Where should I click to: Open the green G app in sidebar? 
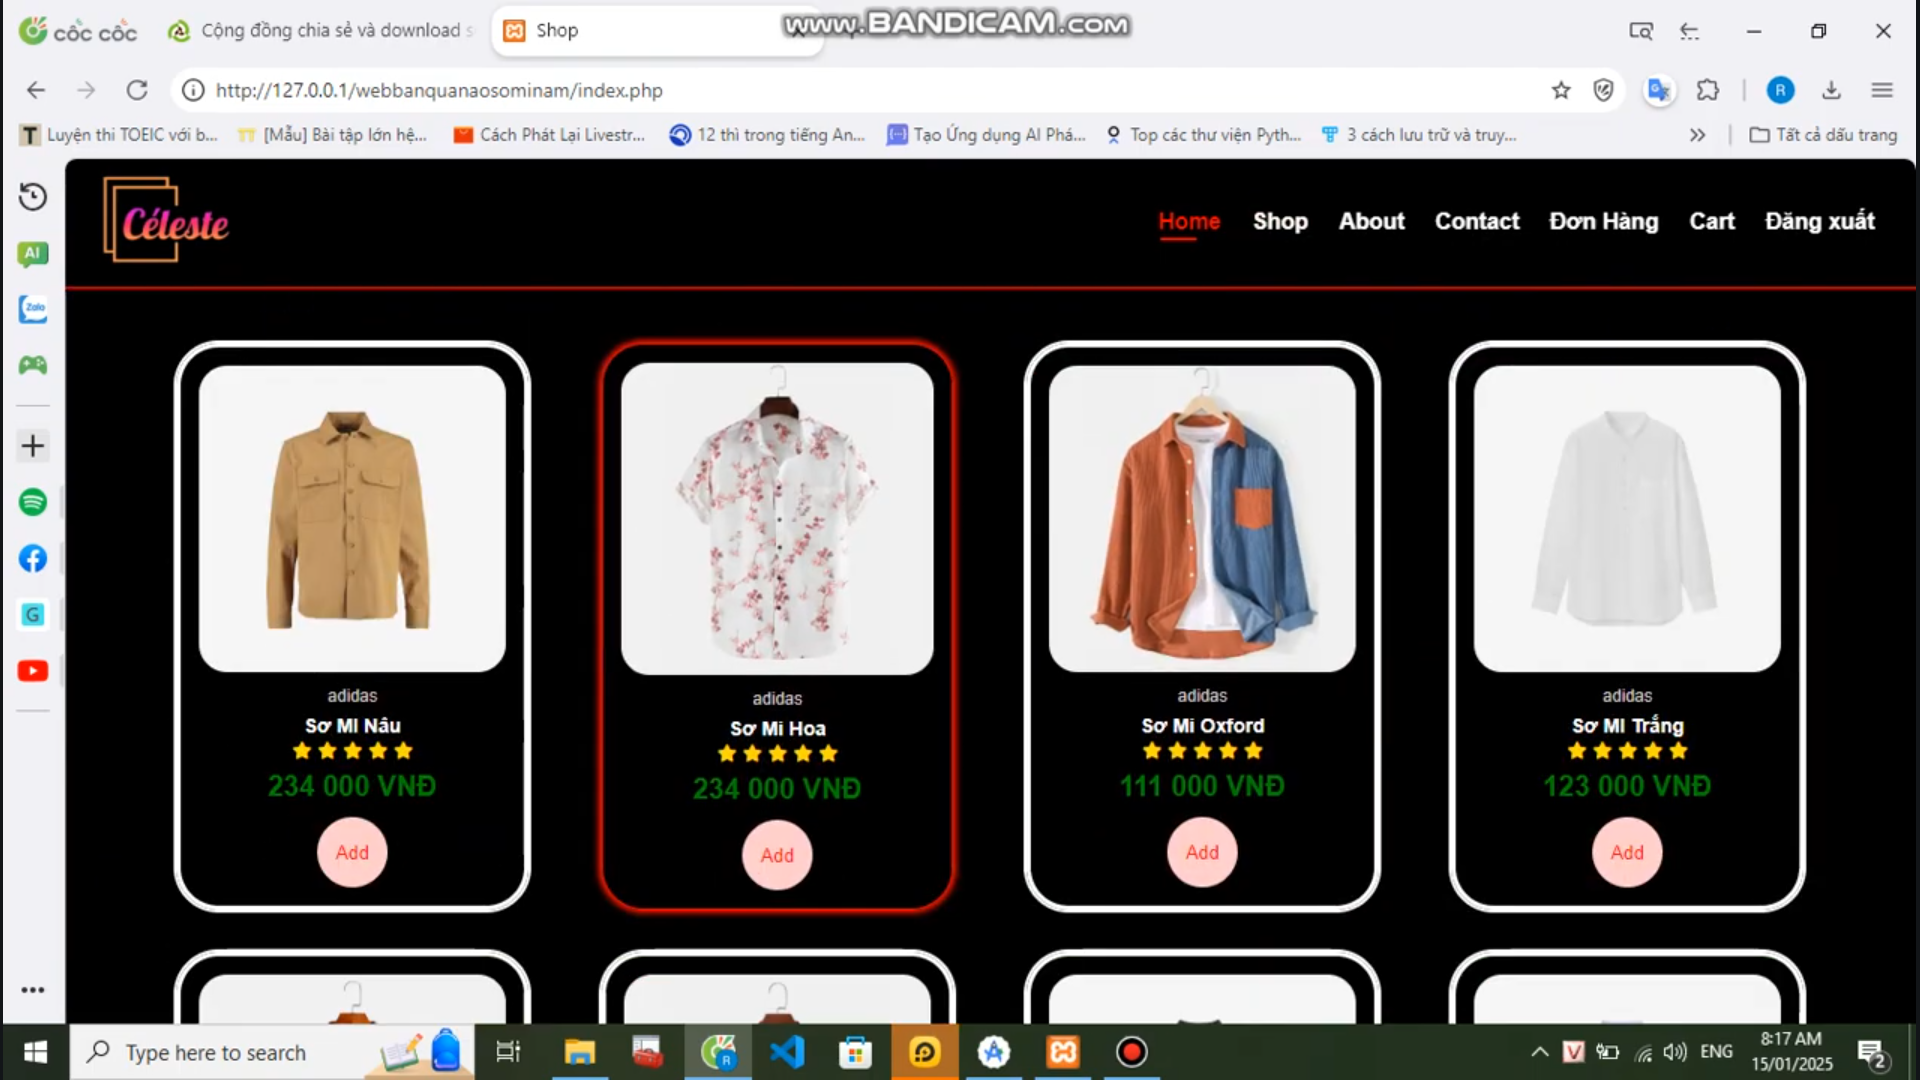[x=33, y=614]
